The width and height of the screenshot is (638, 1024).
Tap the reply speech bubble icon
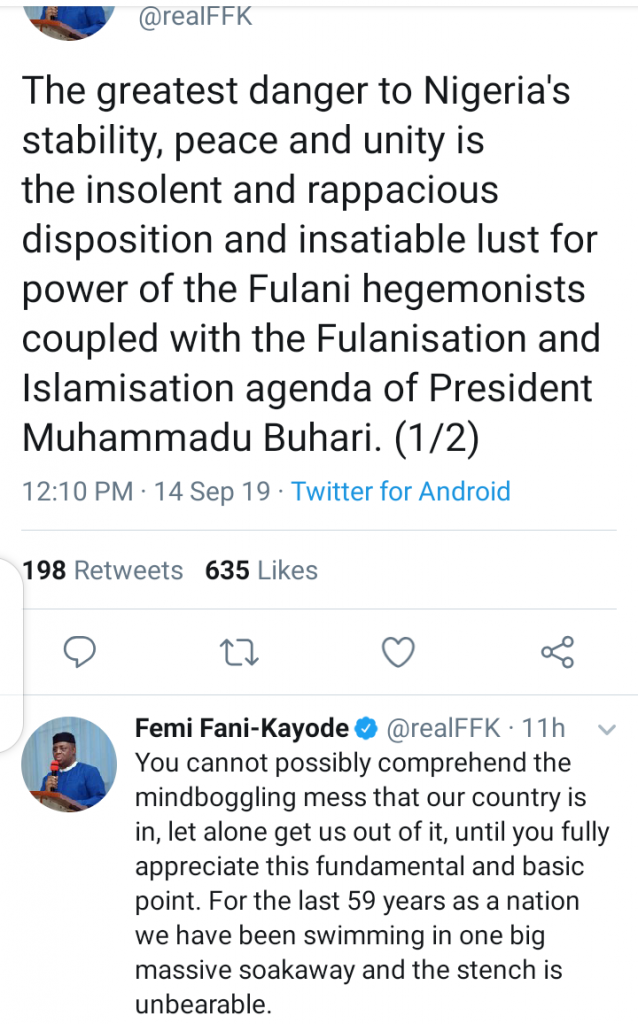point(79,652)
